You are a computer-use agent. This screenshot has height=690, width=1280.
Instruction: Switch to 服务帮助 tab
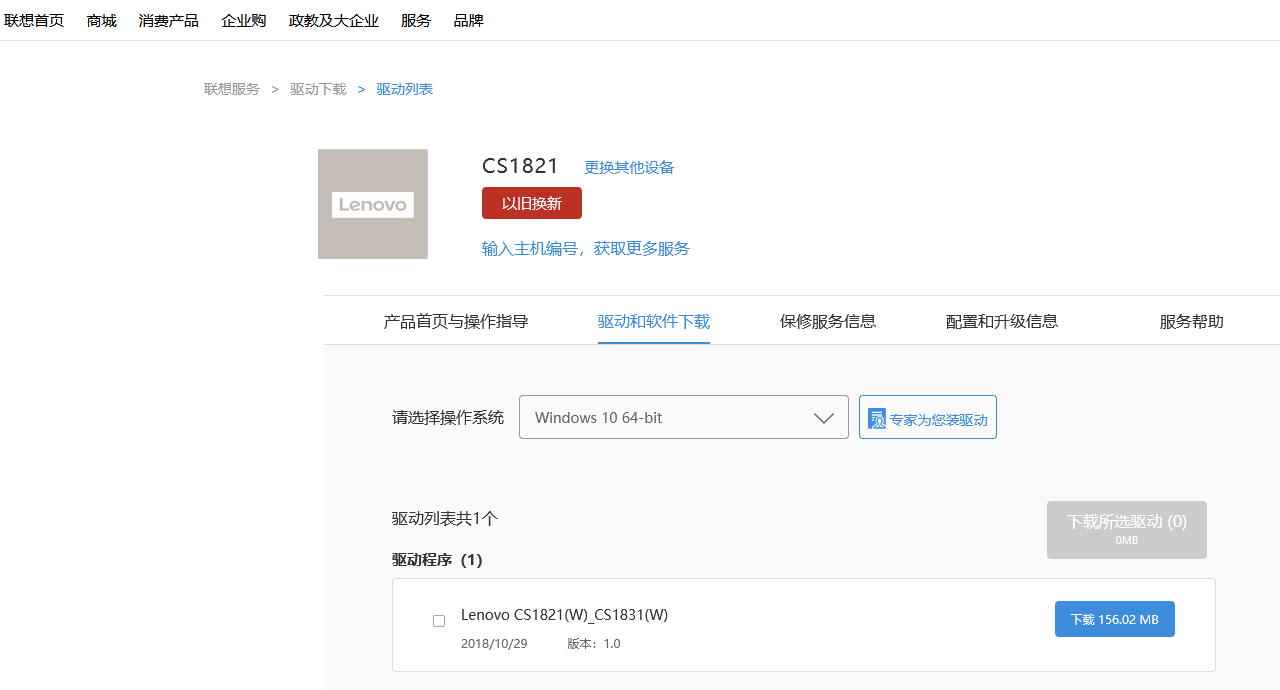click(x=1192, y=321)
